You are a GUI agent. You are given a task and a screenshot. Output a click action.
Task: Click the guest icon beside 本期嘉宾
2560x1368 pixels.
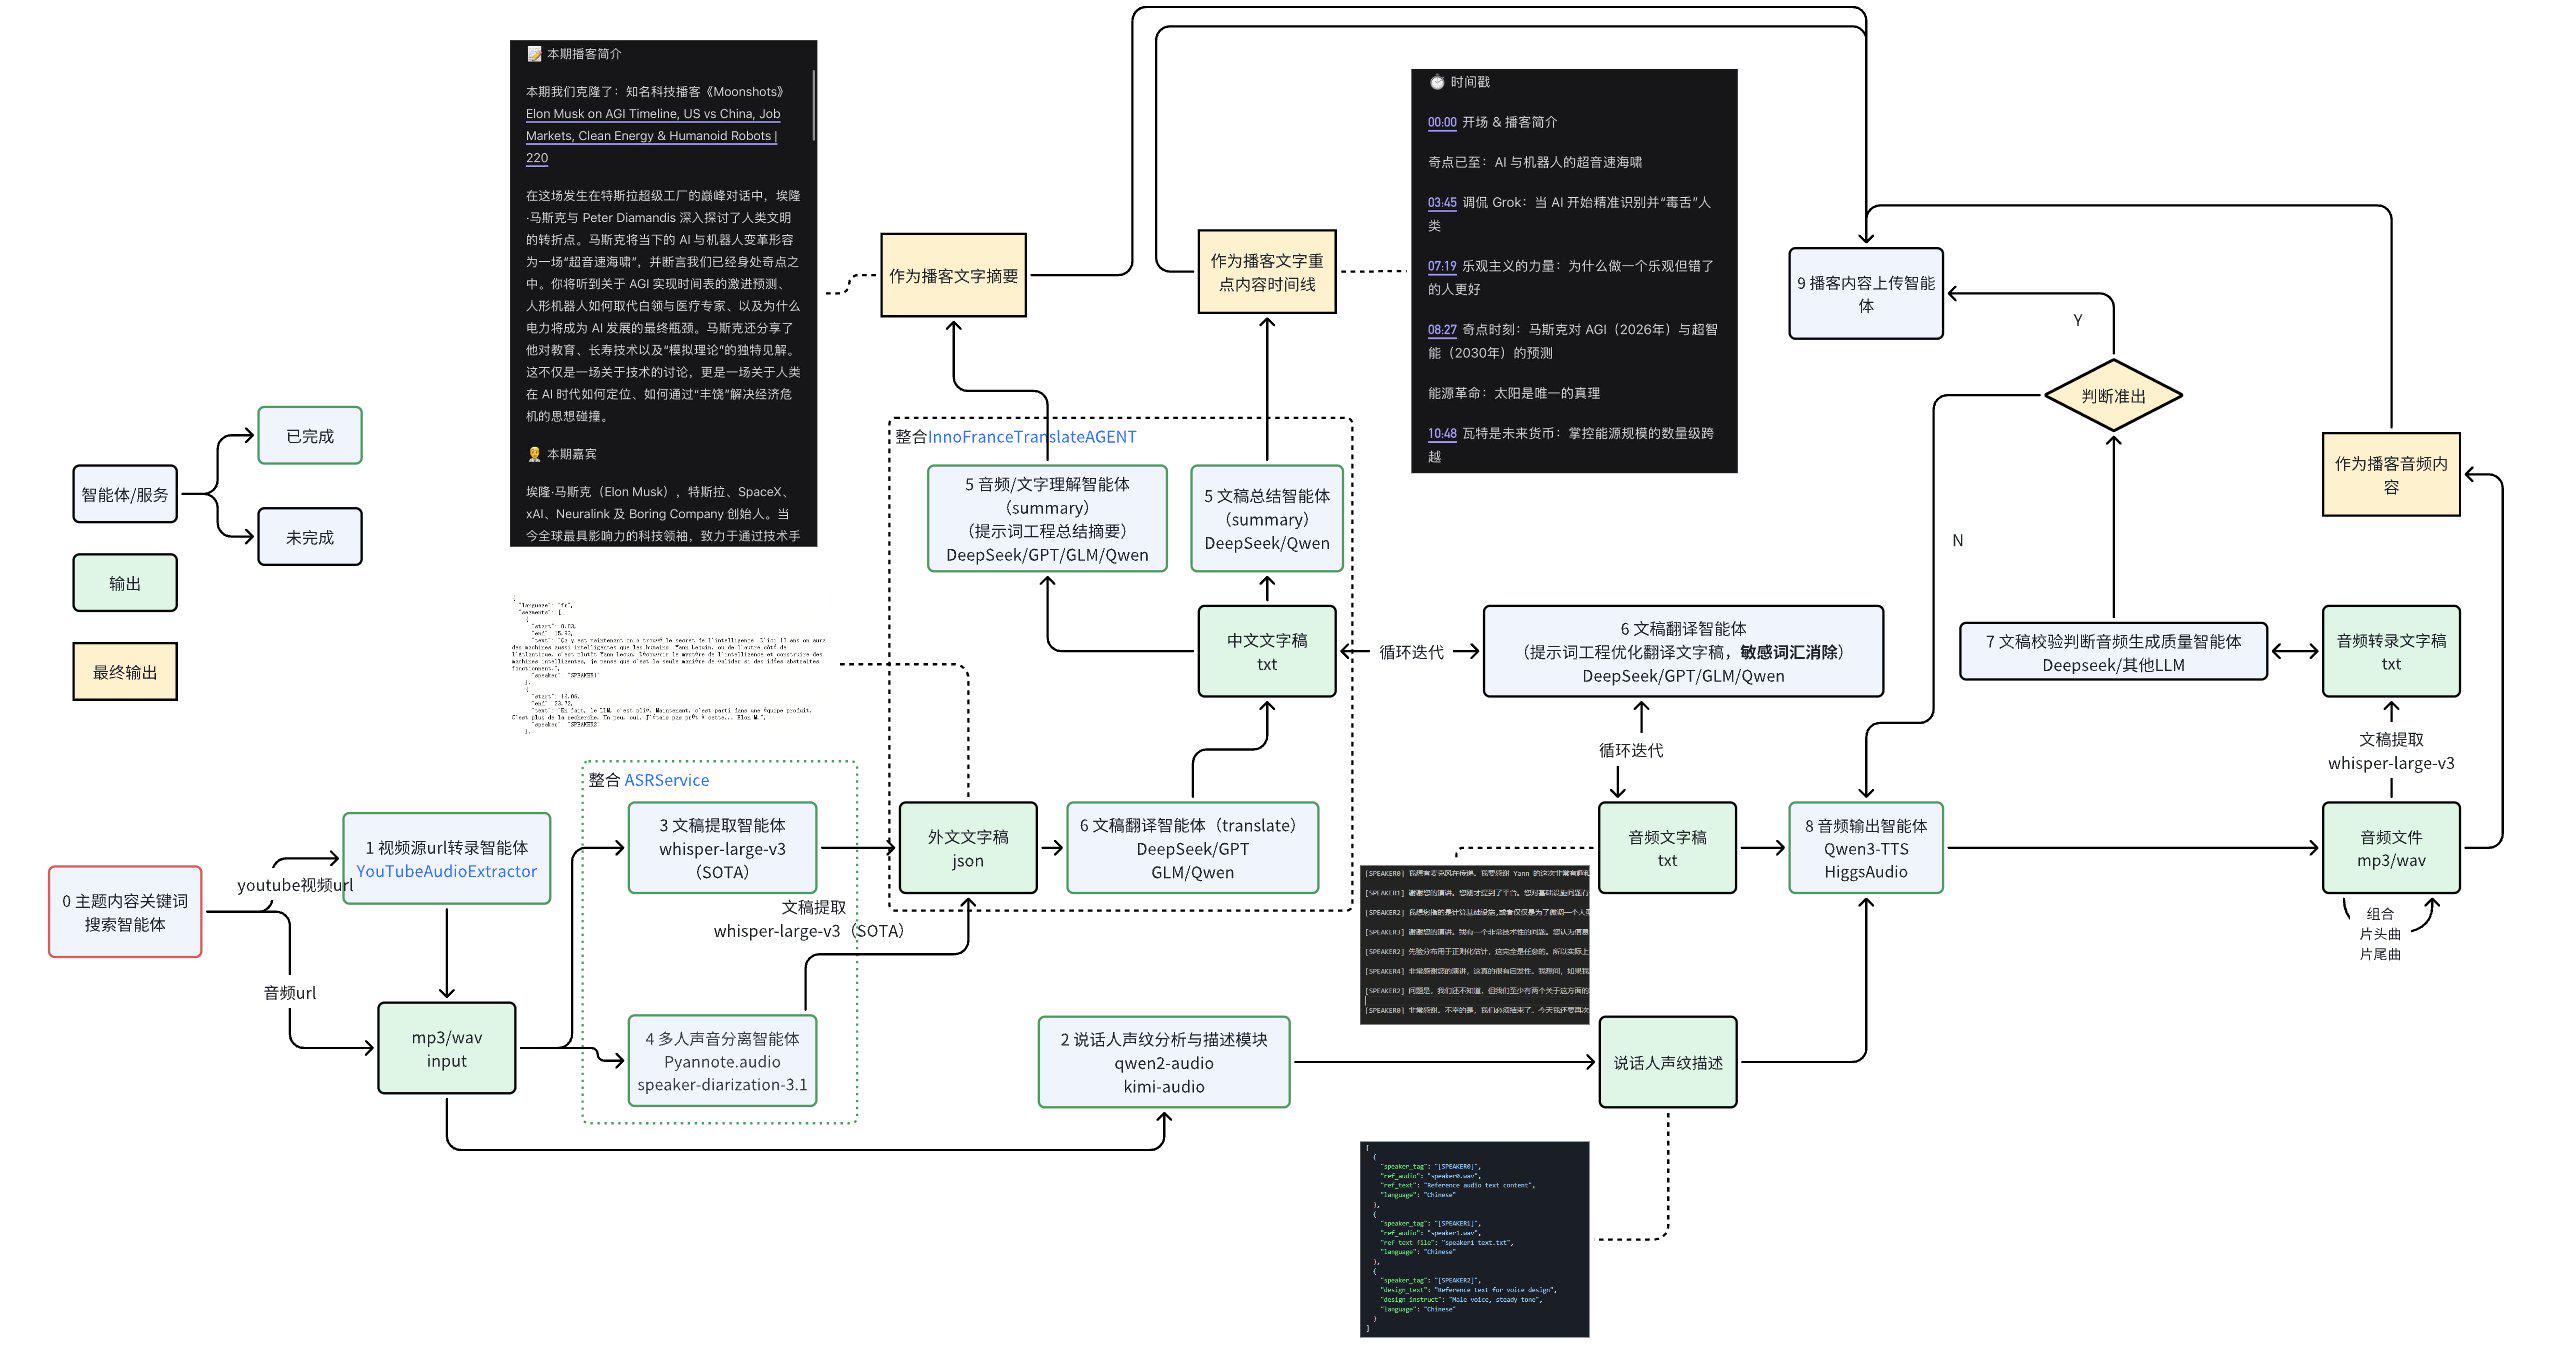[x=534, y=454]
